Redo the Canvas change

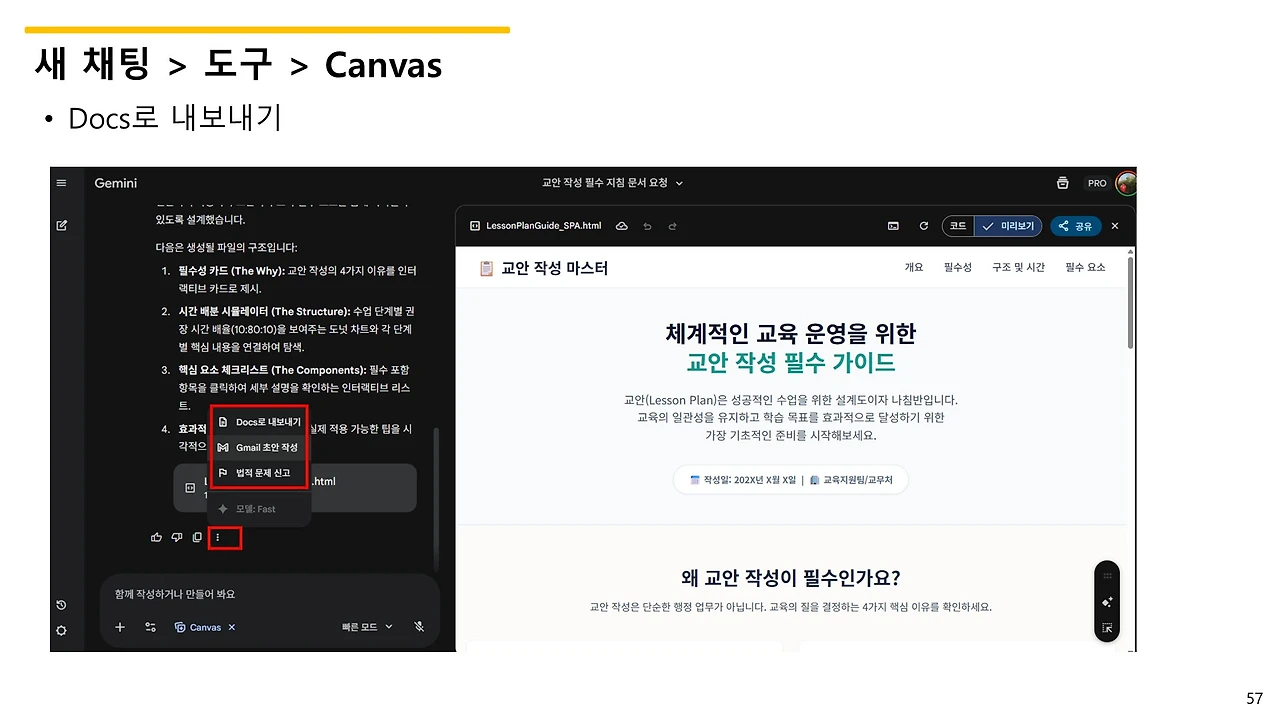[672, 226]
